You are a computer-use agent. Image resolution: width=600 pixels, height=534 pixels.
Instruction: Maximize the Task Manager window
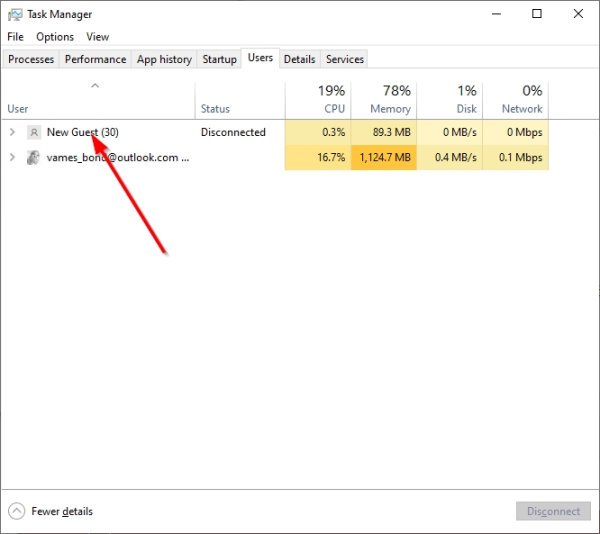537,14
